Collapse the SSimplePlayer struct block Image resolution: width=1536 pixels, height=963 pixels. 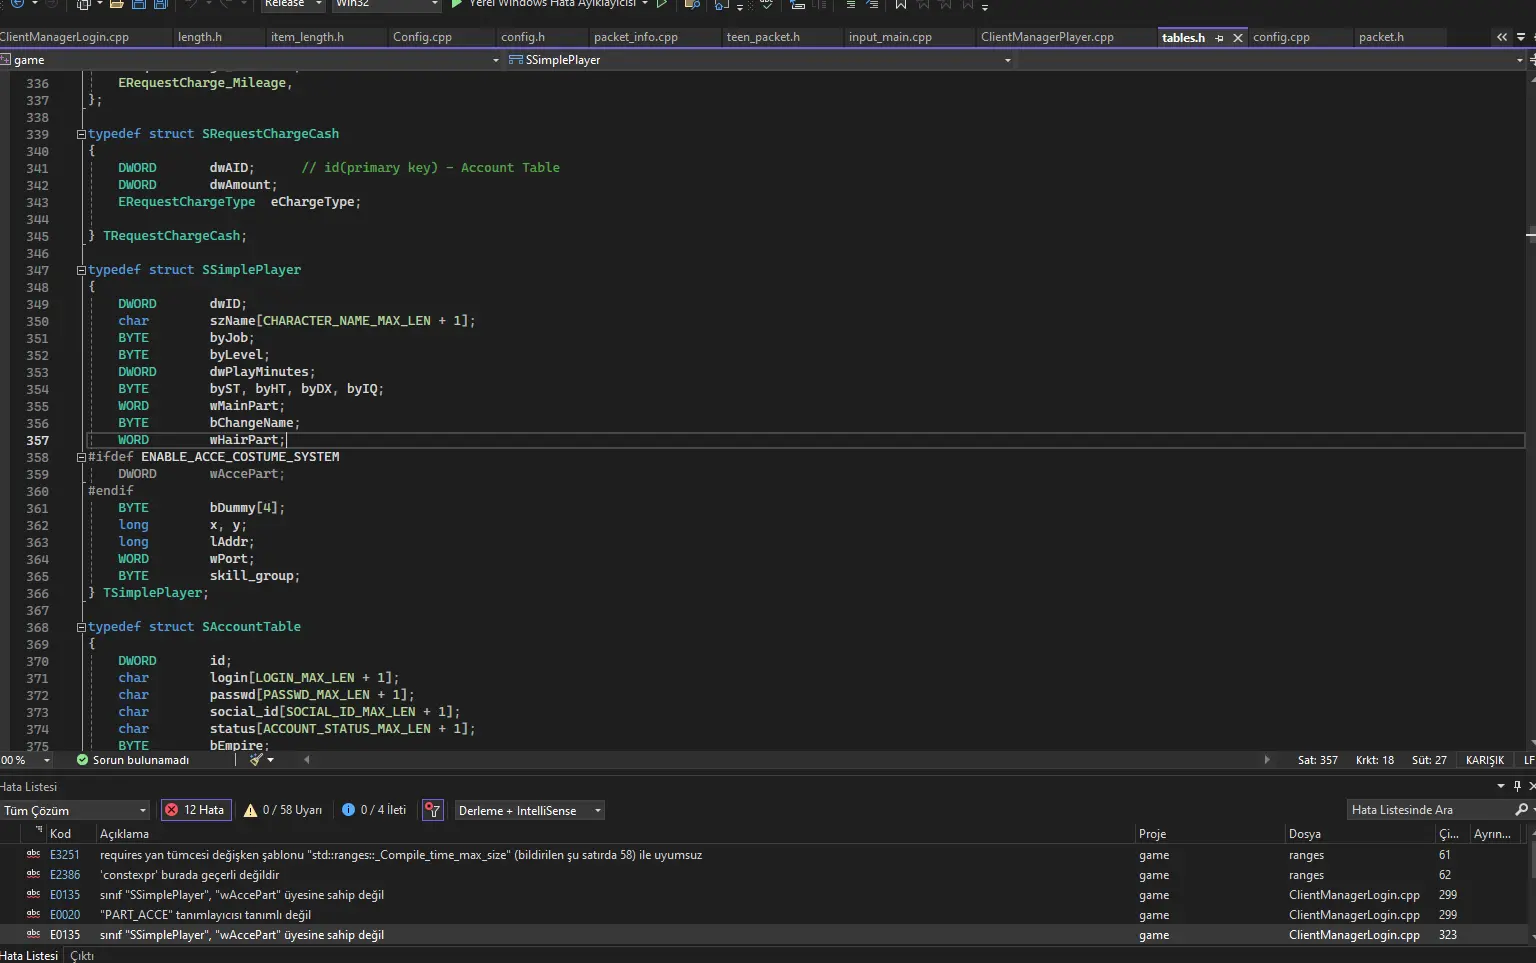[81, 270]
